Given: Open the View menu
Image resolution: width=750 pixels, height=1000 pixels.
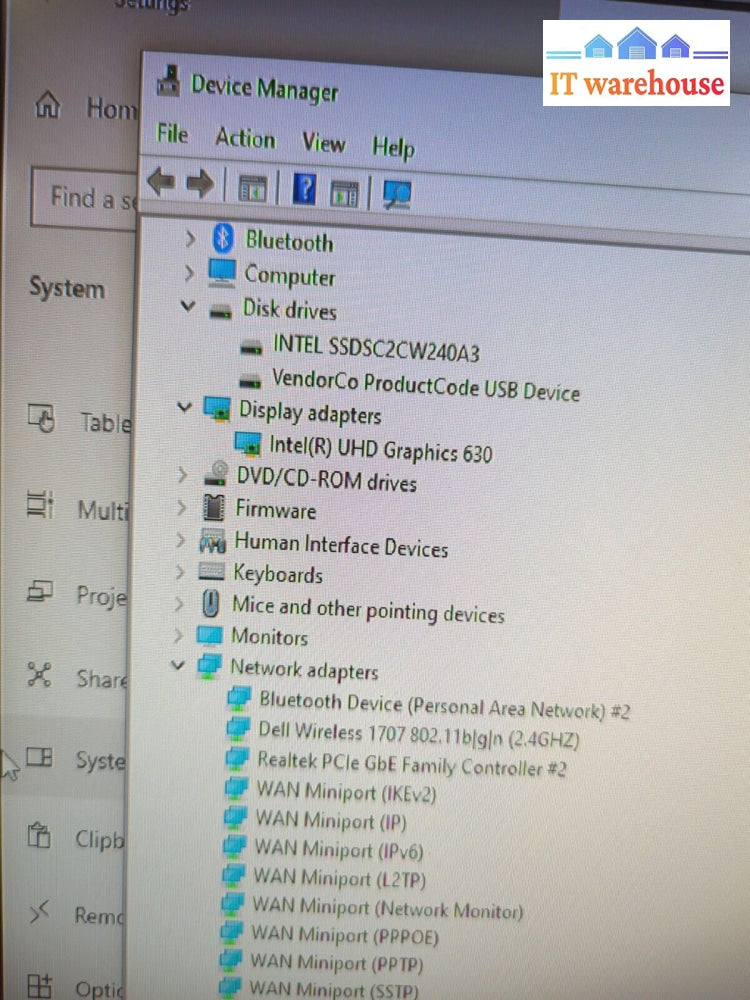Looking at the screenshot, I should coord(323,143).
